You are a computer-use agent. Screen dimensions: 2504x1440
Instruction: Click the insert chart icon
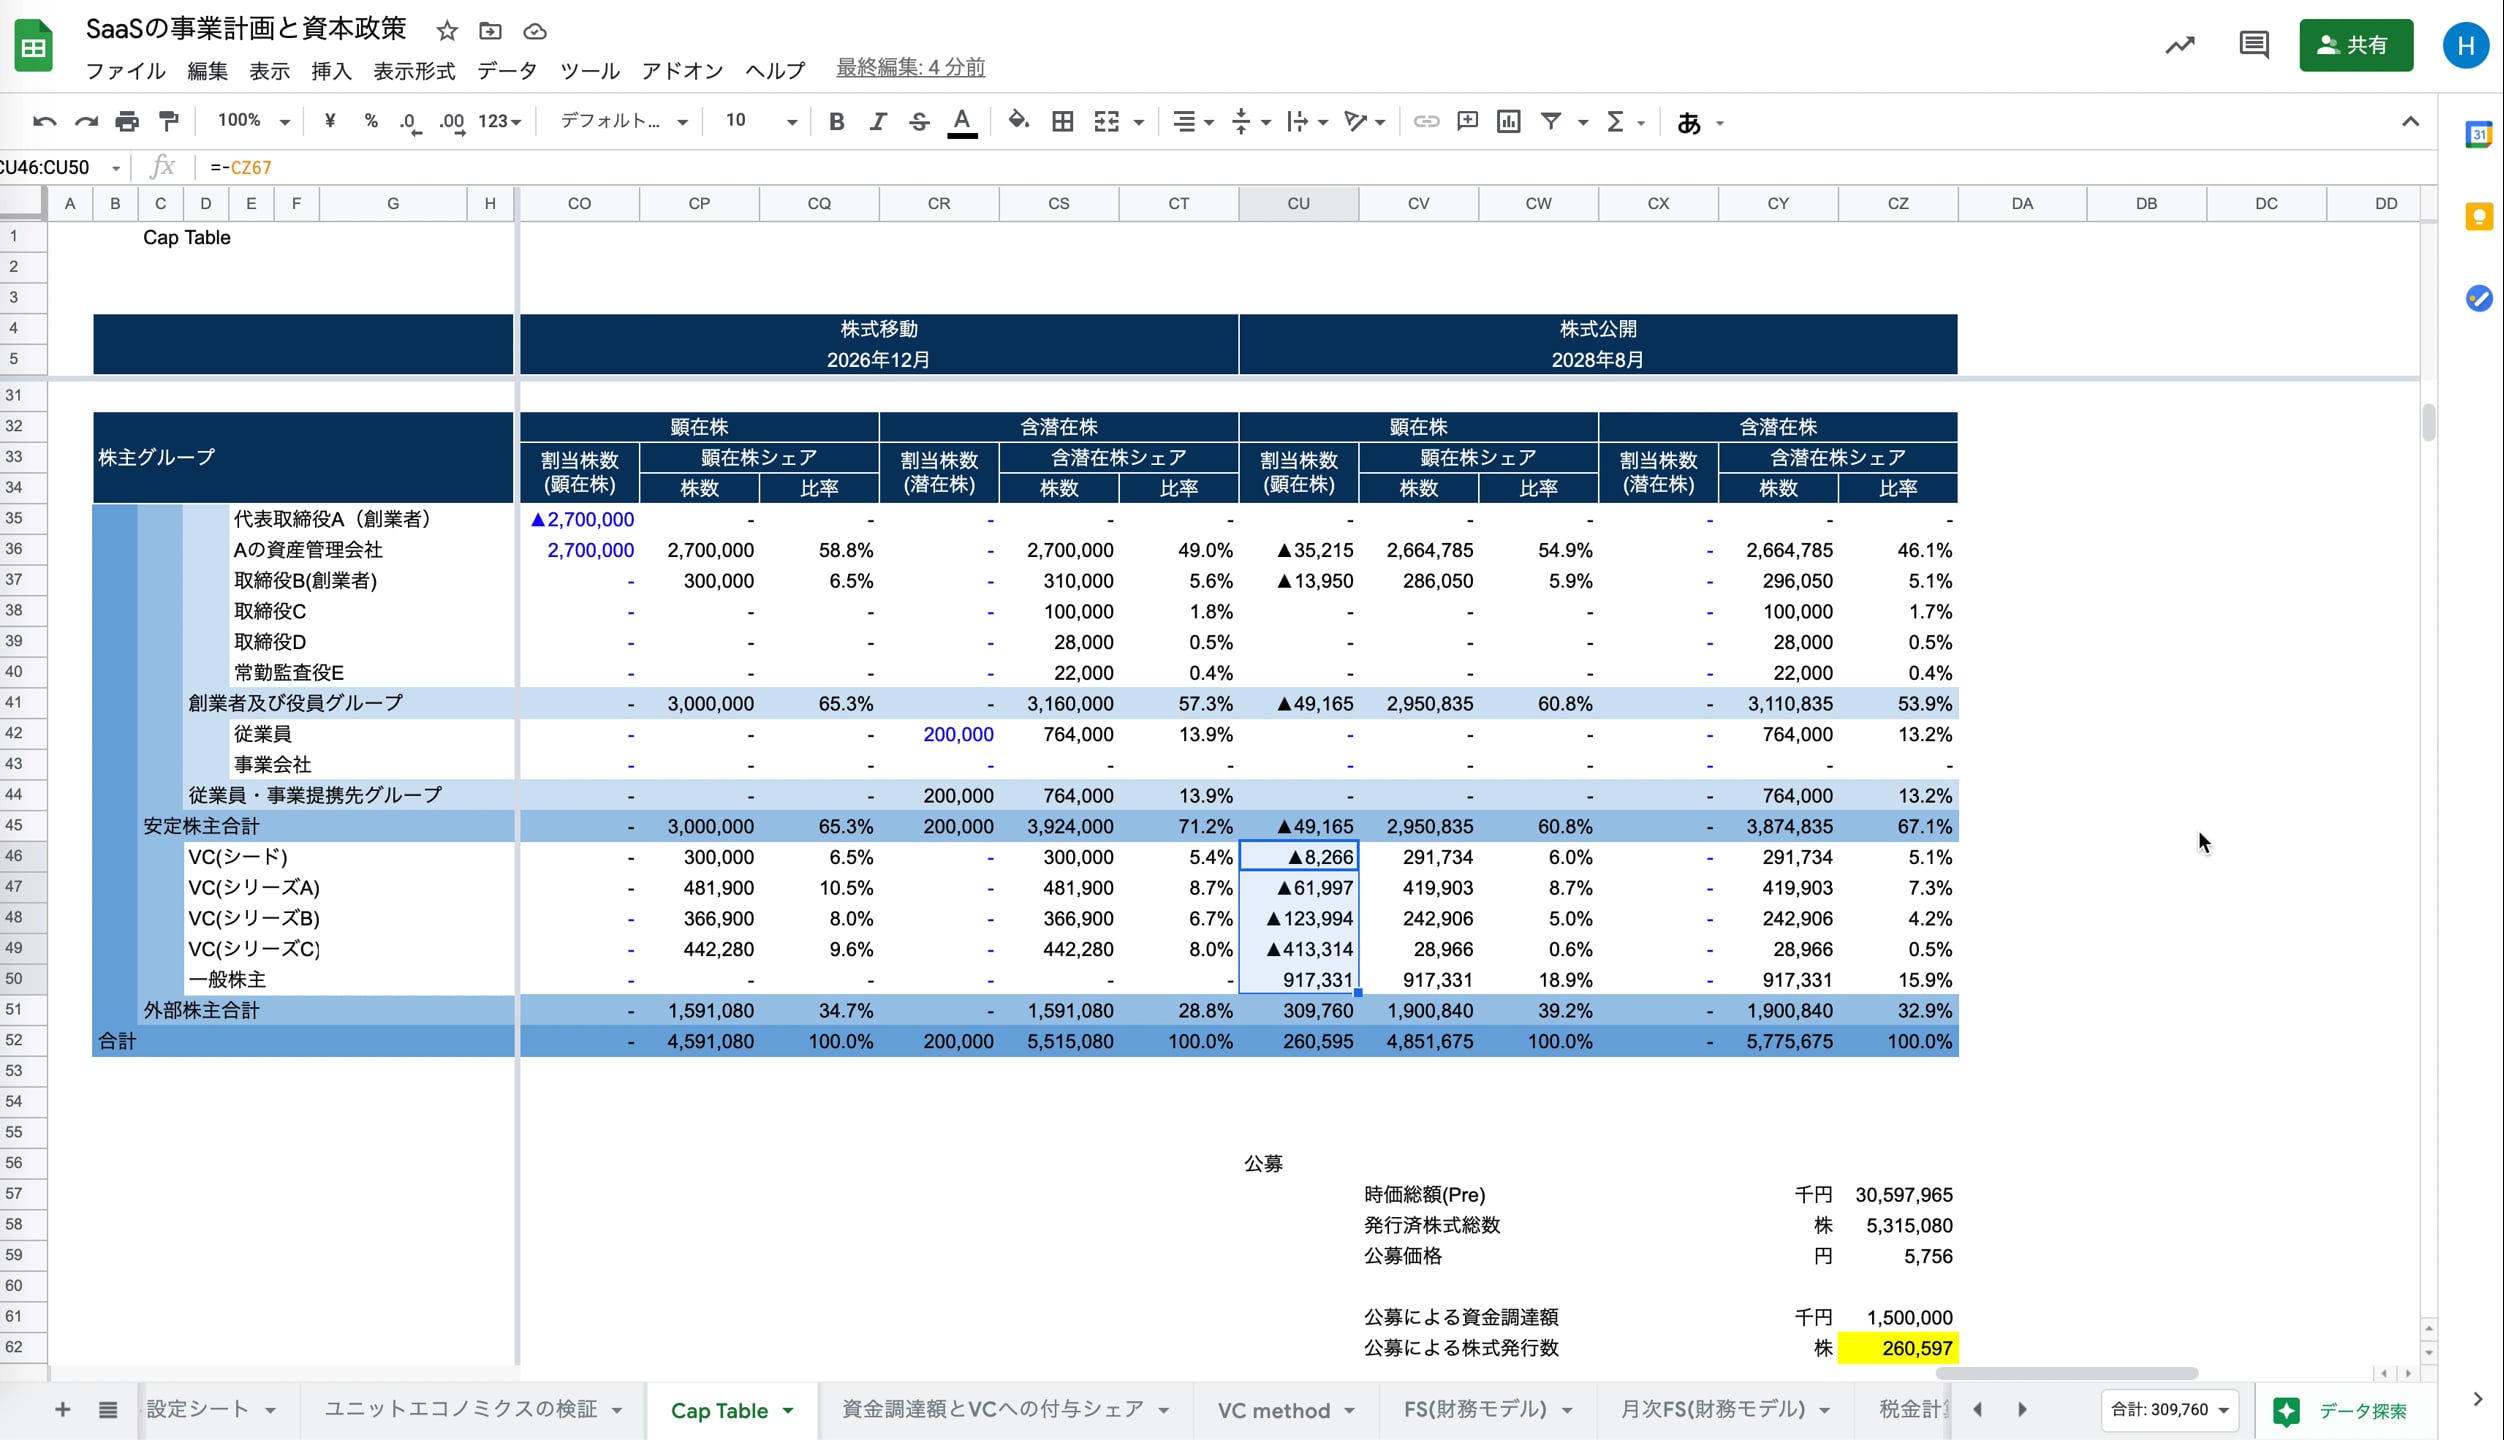pos(1508,121)
